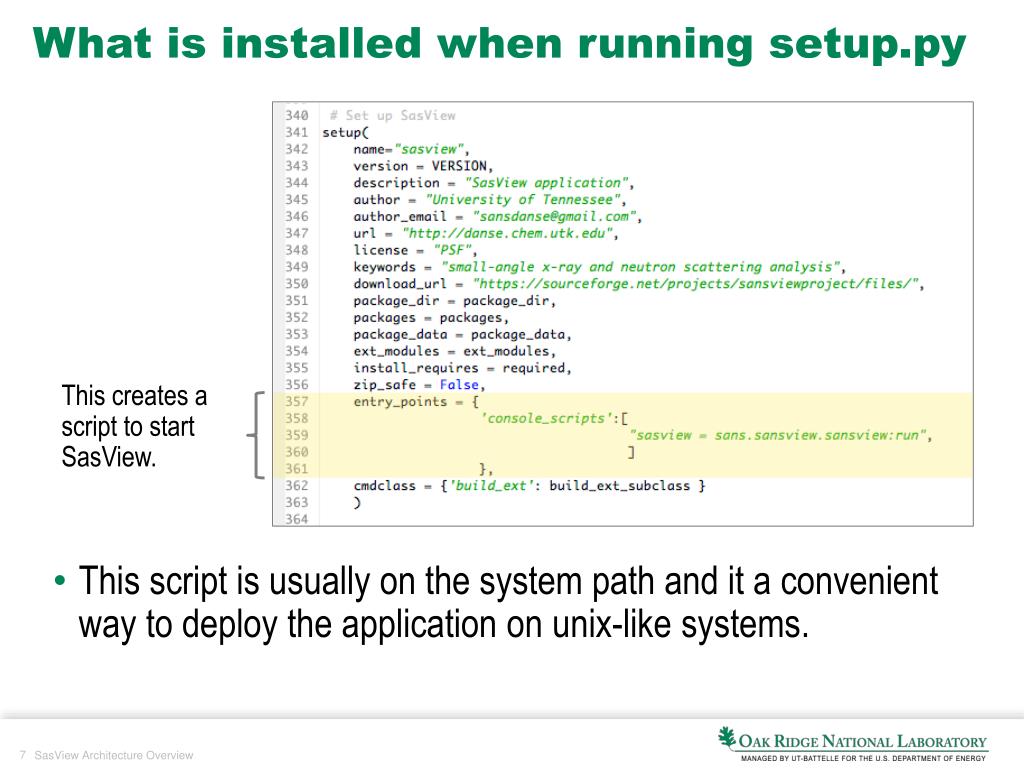Screen dimensions: 1024x768
Task: Select the license "PSF" line
Action: tap(415, 250)
